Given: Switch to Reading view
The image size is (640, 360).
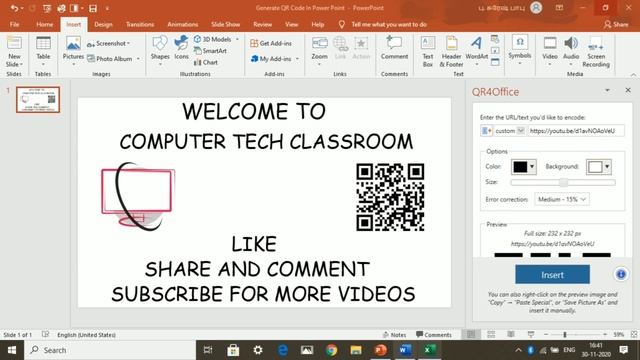Looking at the screenshot, I should (511, 335).
